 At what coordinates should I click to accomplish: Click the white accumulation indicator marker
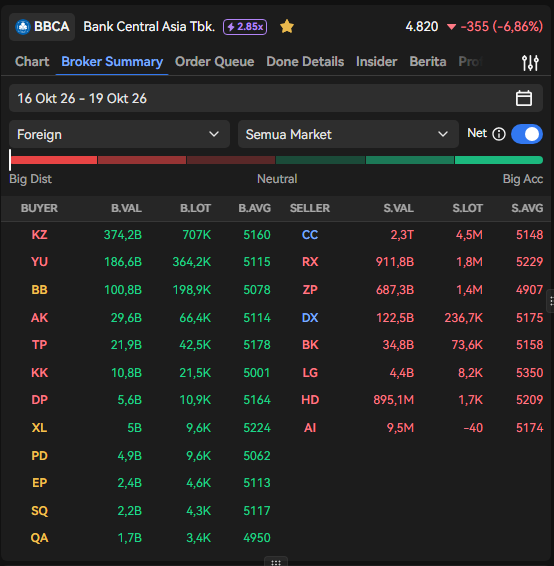coord(10,160)
